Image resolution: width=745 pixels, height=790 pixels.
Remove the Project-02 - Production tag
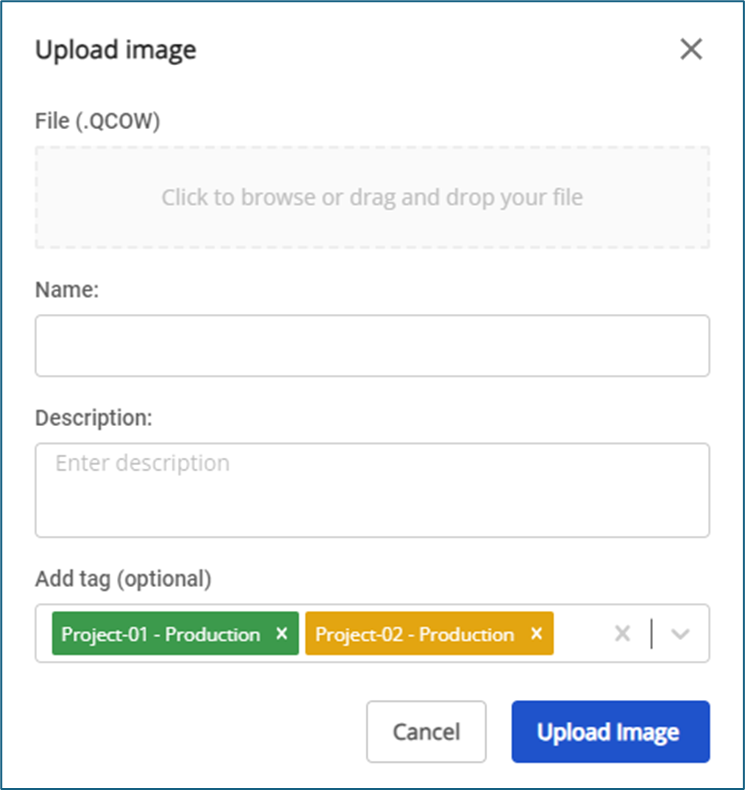(536, 634)
